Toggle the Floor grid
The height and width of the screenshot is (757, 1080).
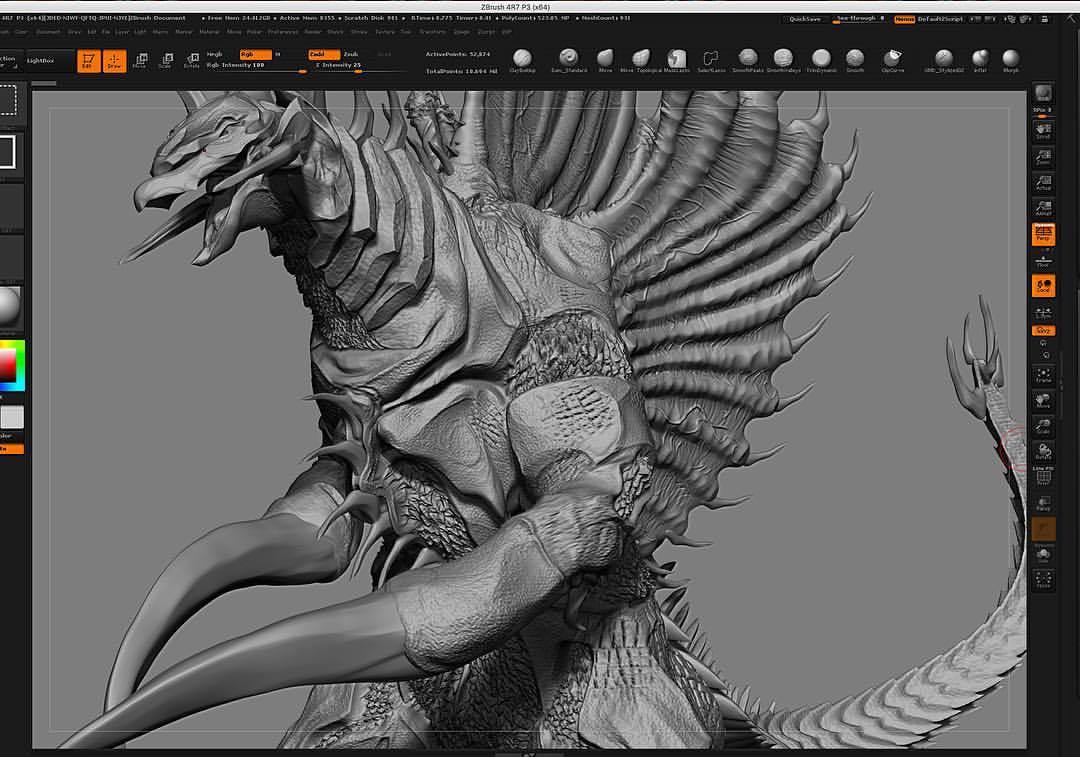point(1043,261)
